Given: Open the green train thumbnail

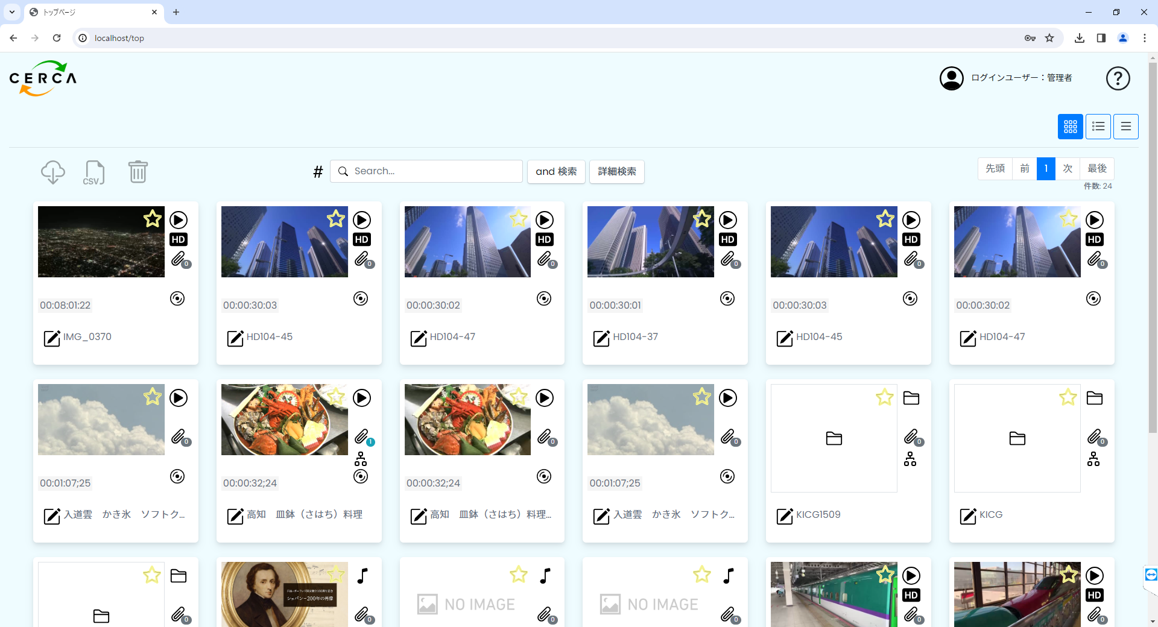Looking at the screenshot, I should 834,595.
